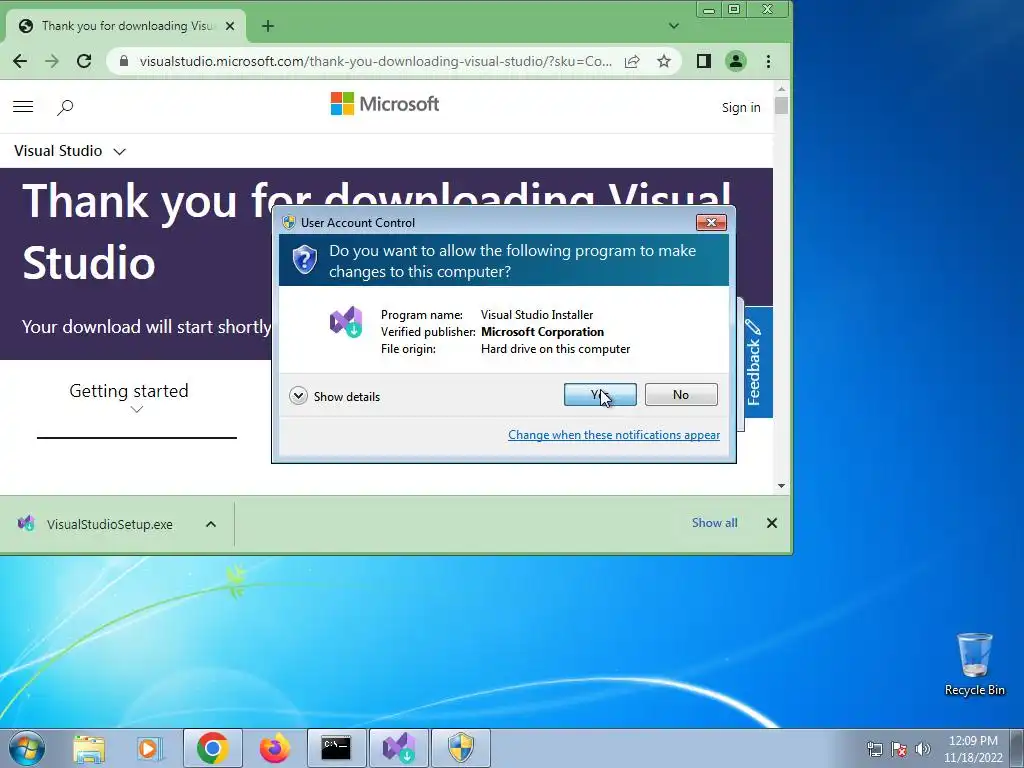Click the taskbar clock showing 12:09 PM
This screenshot has width=1024, height=768.
tap(973, 749)
